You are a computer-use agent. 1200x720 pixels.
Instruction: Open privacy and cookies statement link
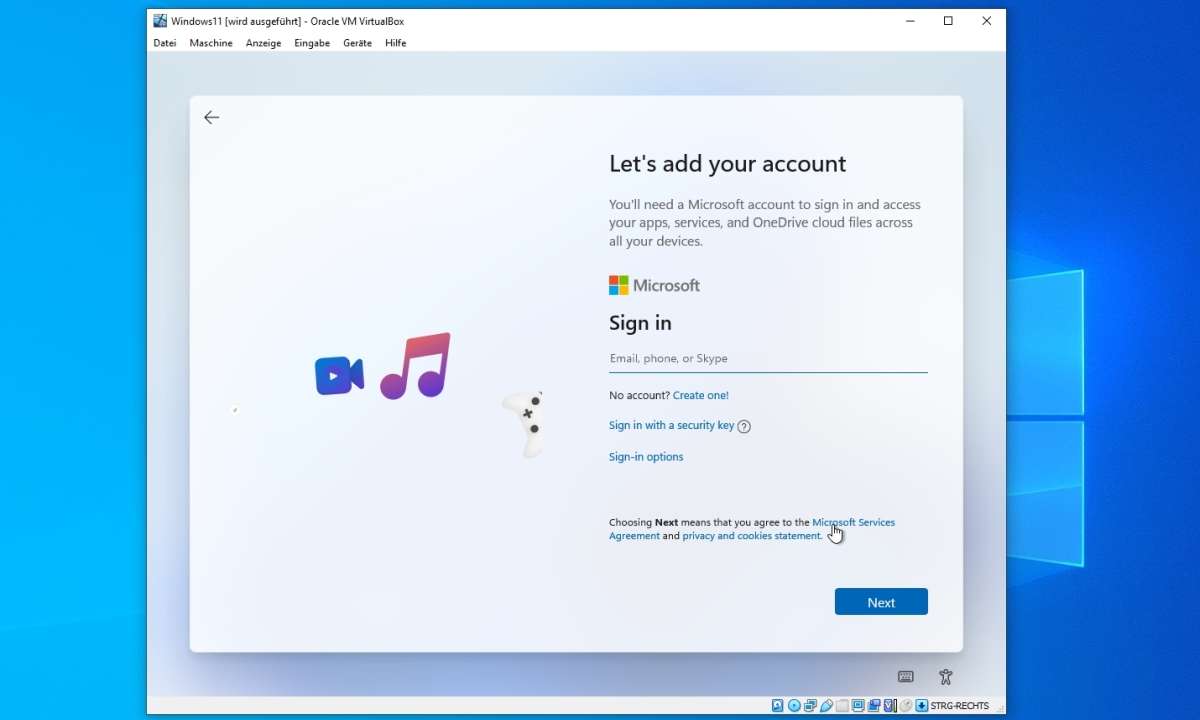tap(752, 536)
